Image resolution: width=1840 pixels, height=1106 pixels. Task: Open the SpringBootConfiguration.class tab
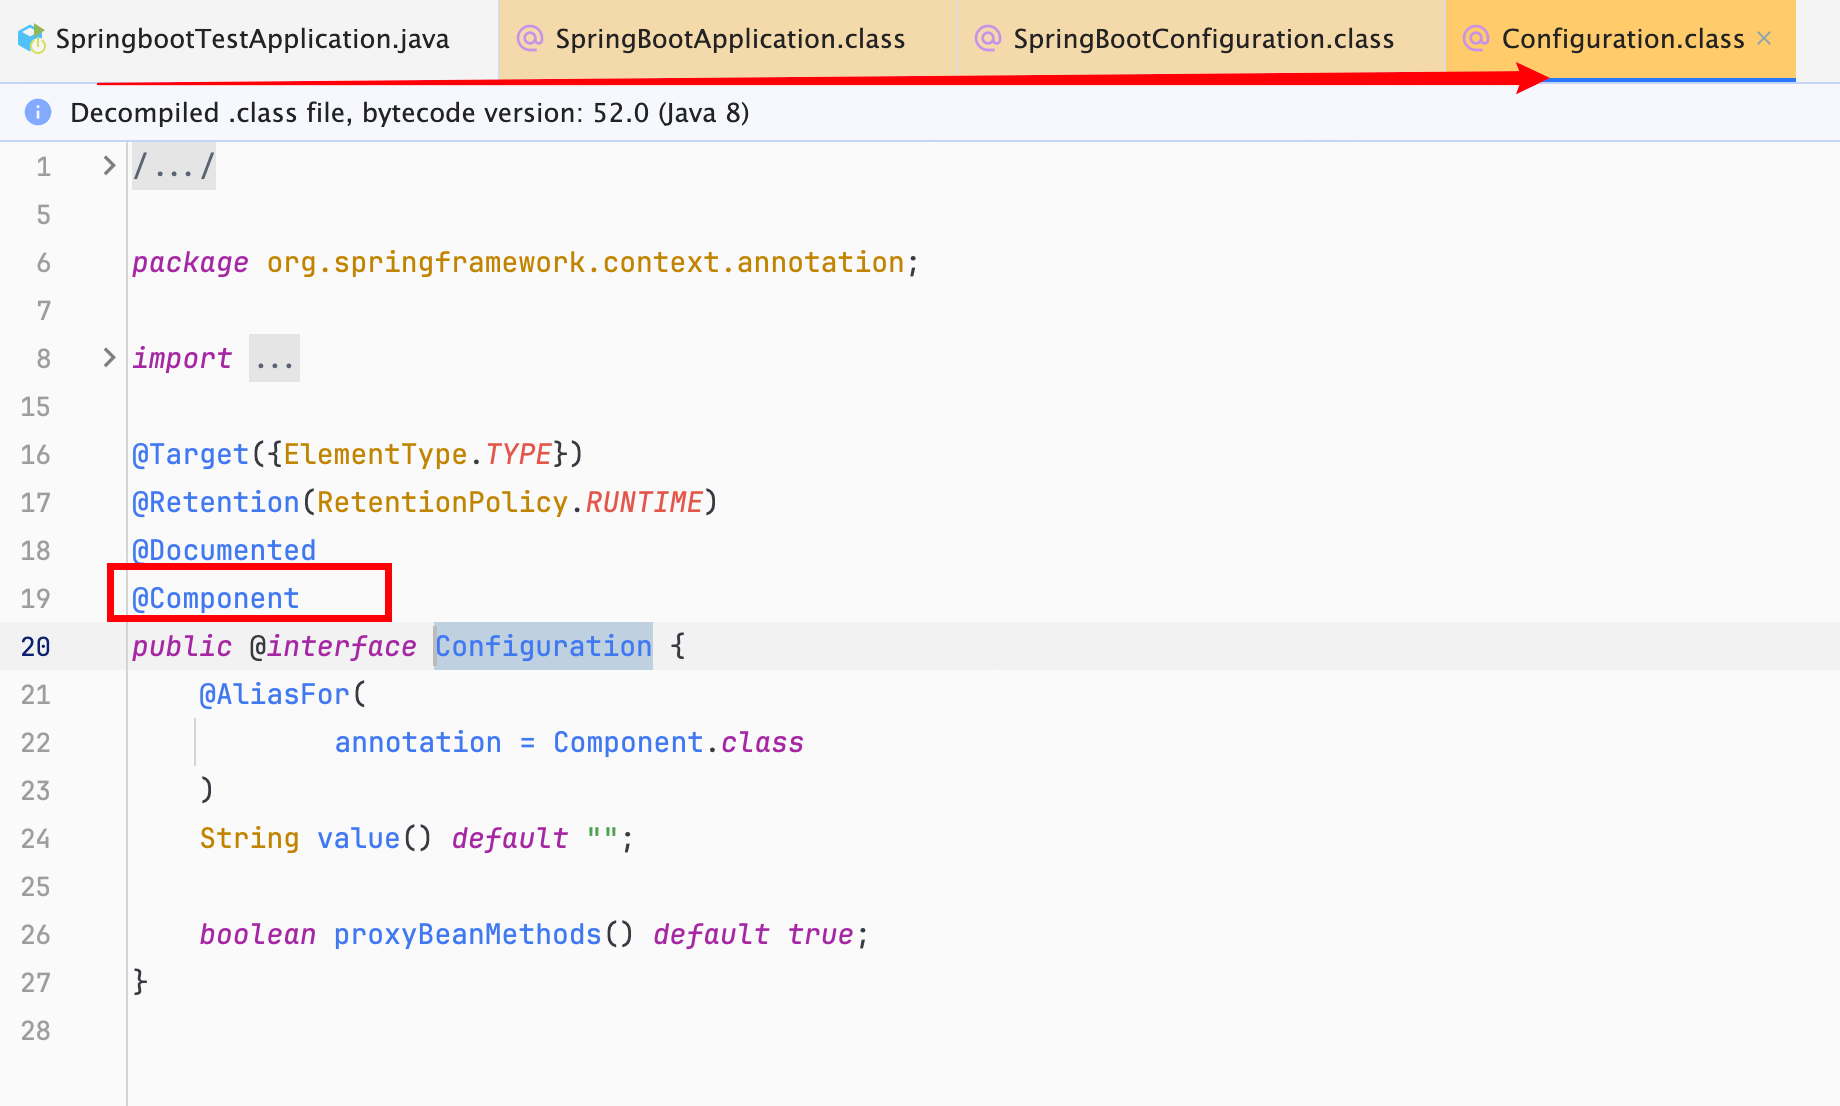[1201, 39]
